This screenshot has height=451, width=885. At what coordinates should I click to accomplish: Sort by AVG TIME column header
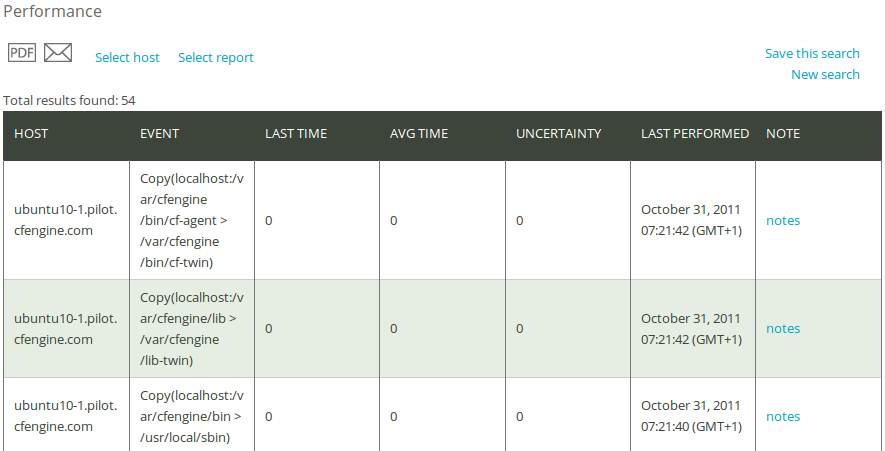pos(419,134)
